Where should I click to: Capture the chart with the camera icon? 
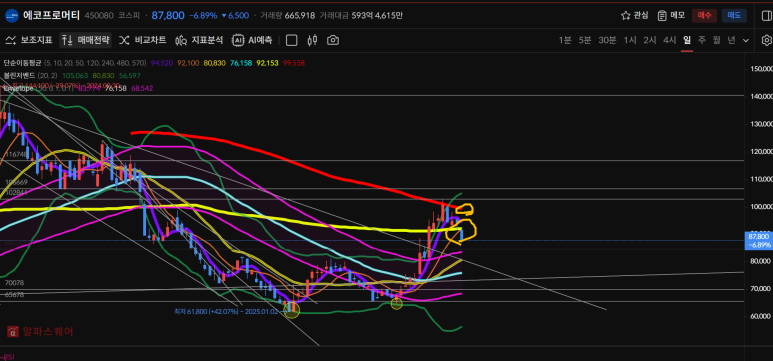point(333,40)
